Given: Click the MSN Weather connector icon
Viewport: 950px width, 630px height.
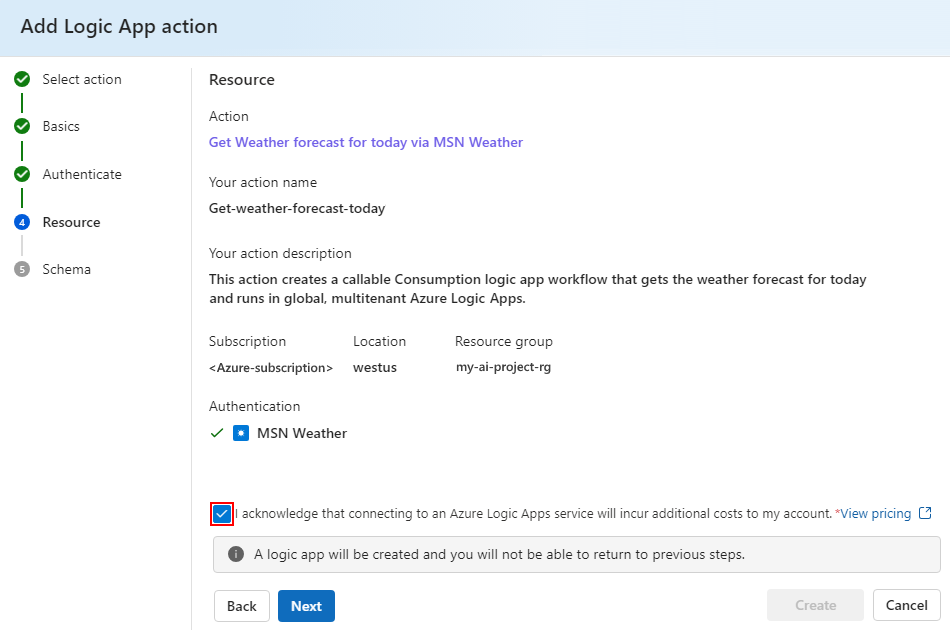Looking at the screenshot, I should pos(241,433).
